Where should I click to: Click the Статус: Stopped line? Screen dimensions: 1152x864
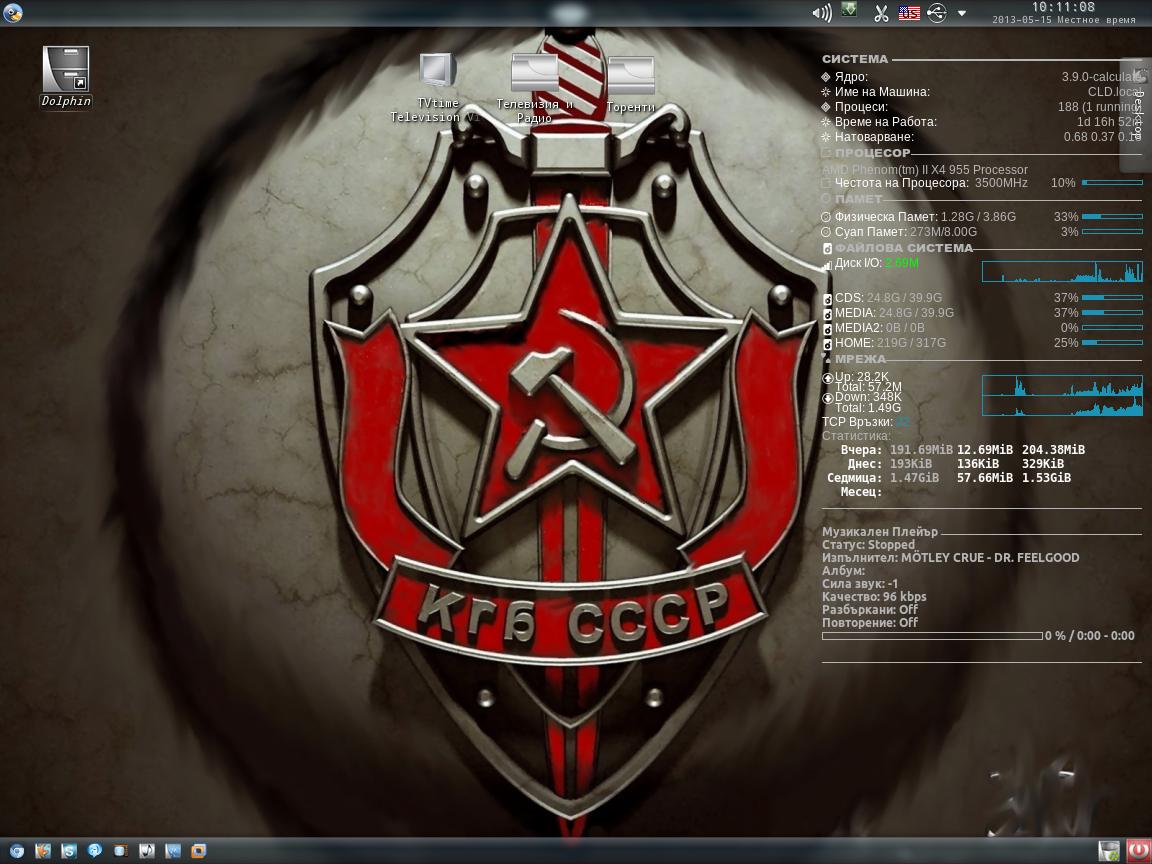[x=868, y=545]
